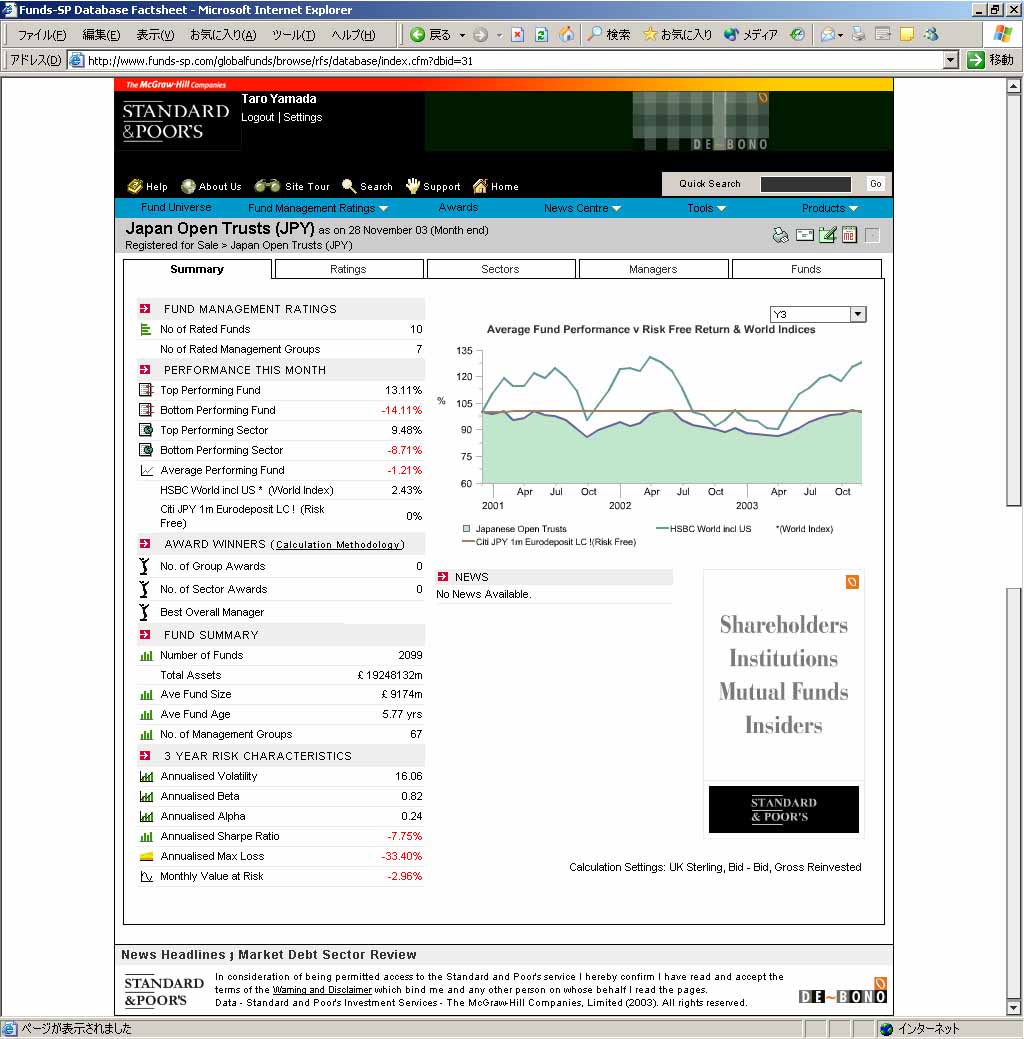
Task: Open browser history toolbar icon
Action: pos(797,34)
